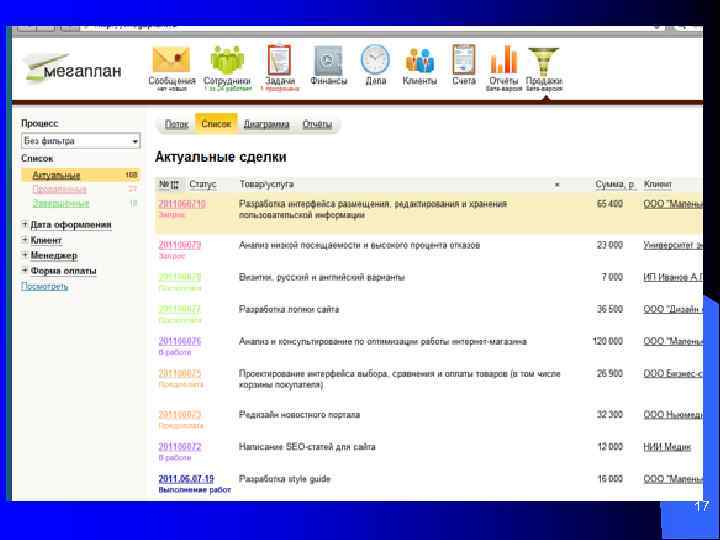Click the "Визитки, русский и английский варианты" text
The width and height of the screenshot is (720, 540).
click(x=322, y=277)
